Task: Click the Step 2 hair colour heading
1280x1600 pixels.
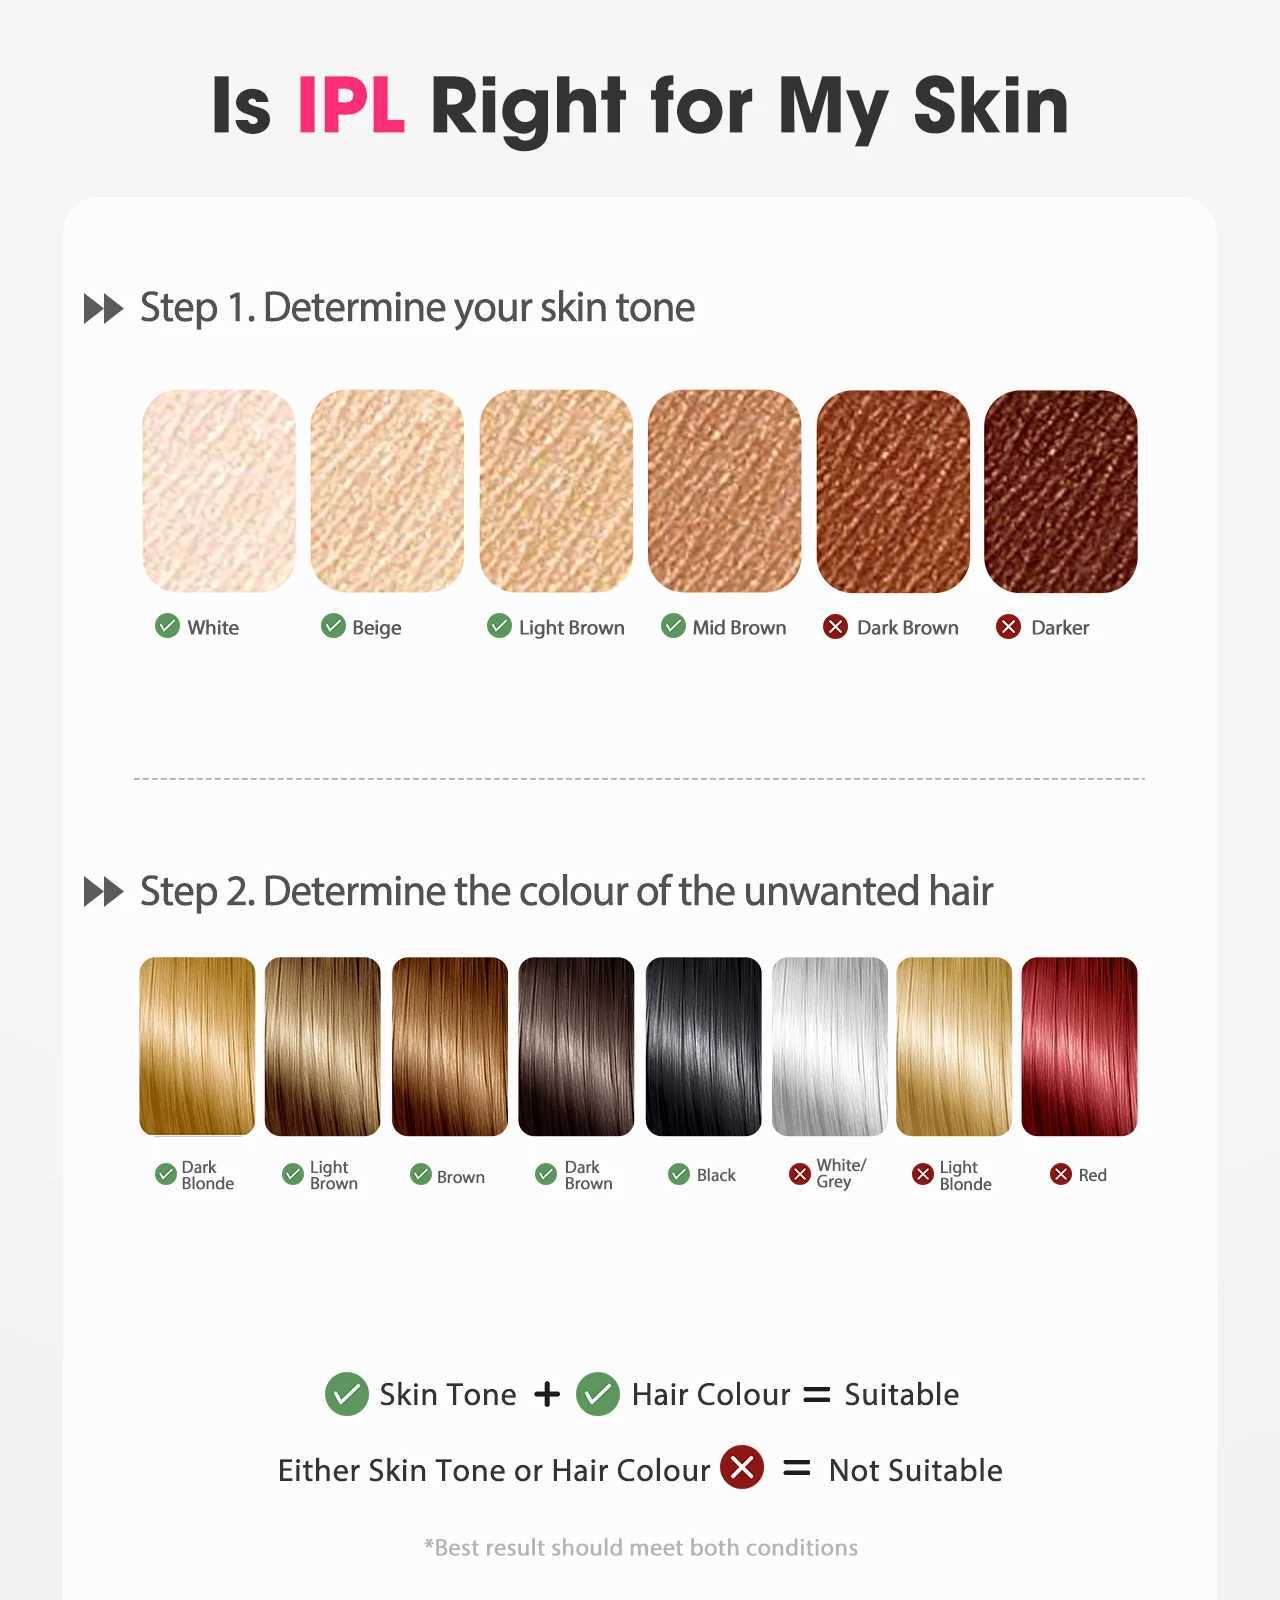Action: click(x=566, y=891)
